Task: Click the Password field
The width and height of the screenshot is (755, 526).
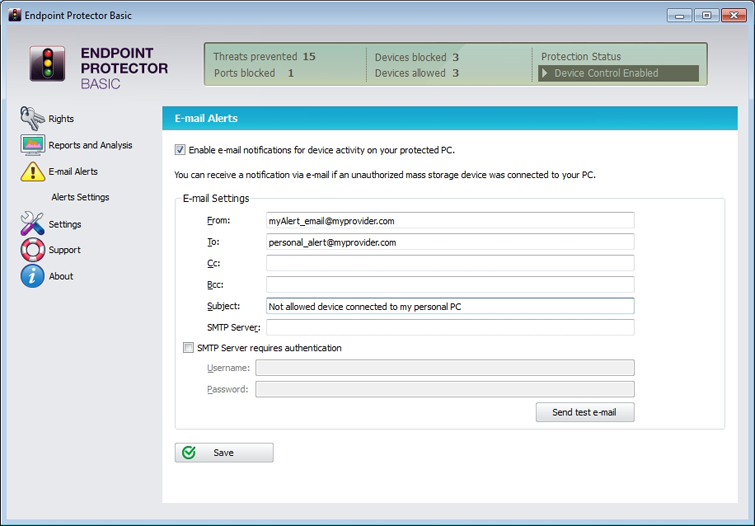Action: [x=445, y=389]
